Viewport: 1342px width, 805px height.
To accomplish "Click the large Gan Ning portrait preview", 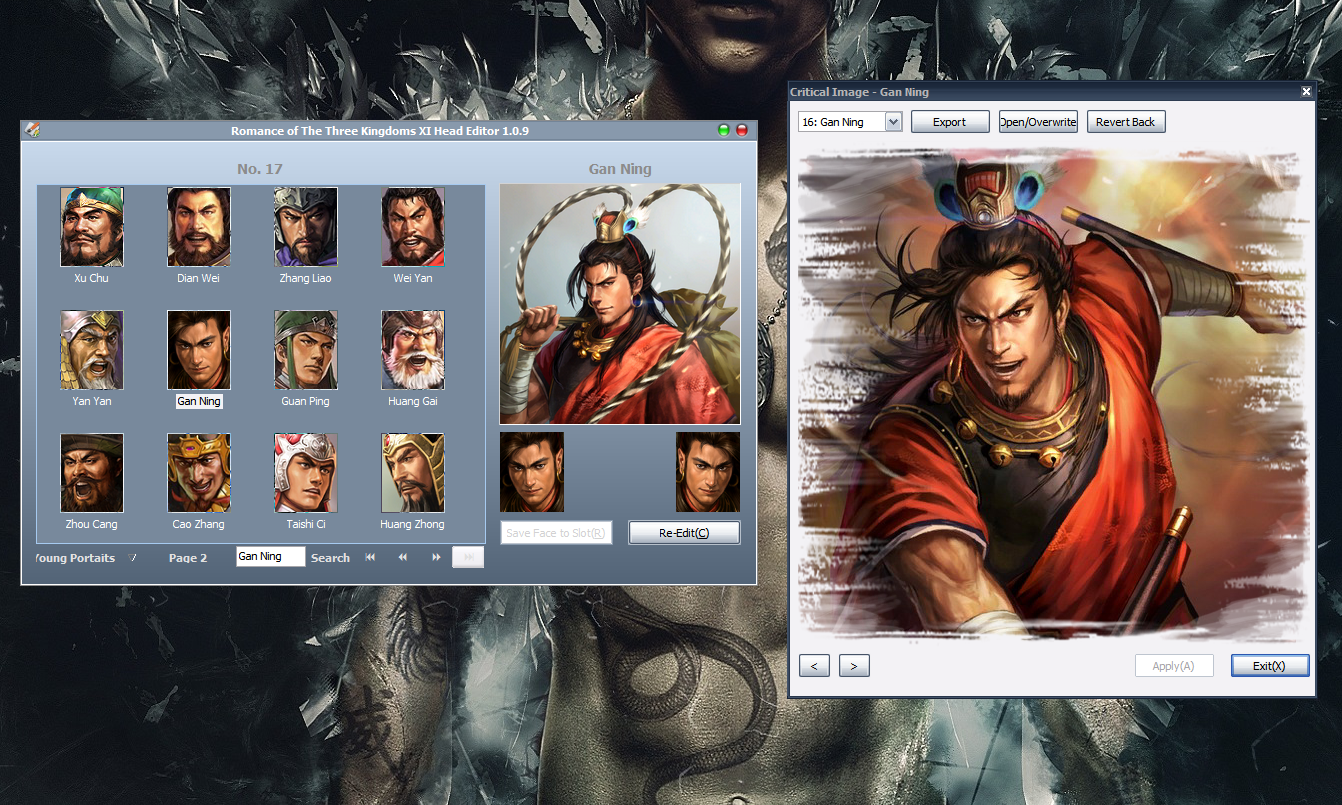I will [620, 304].
